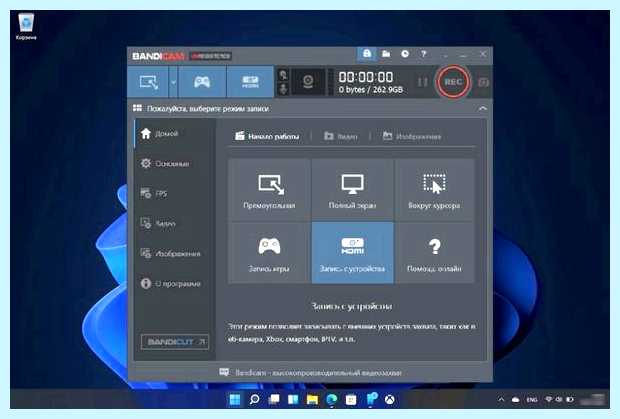
Task: Open File Explorer from the taskbar
Action: (312, 400)
